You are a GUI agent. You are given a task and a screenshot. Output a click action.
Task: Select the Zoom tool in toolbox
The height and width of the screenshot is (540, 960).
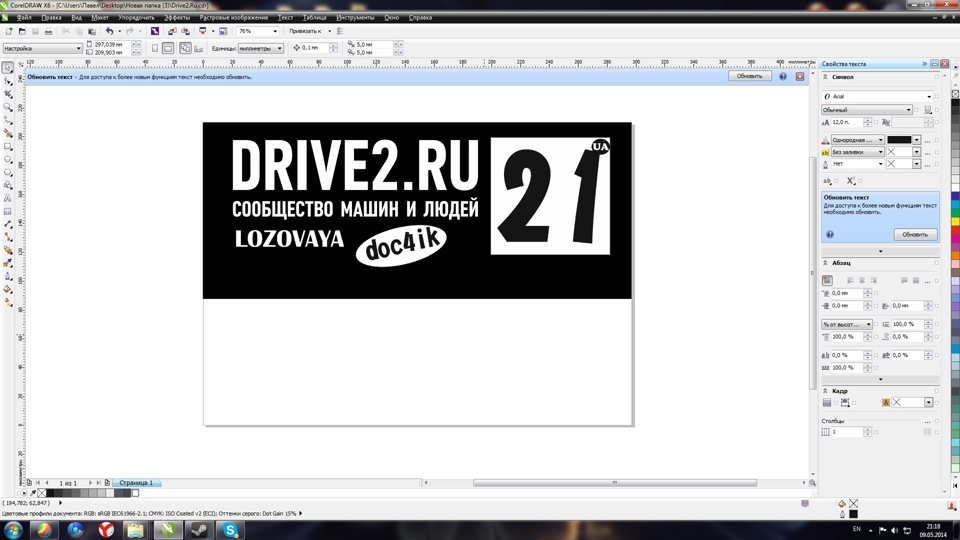[x=8, y=107]
